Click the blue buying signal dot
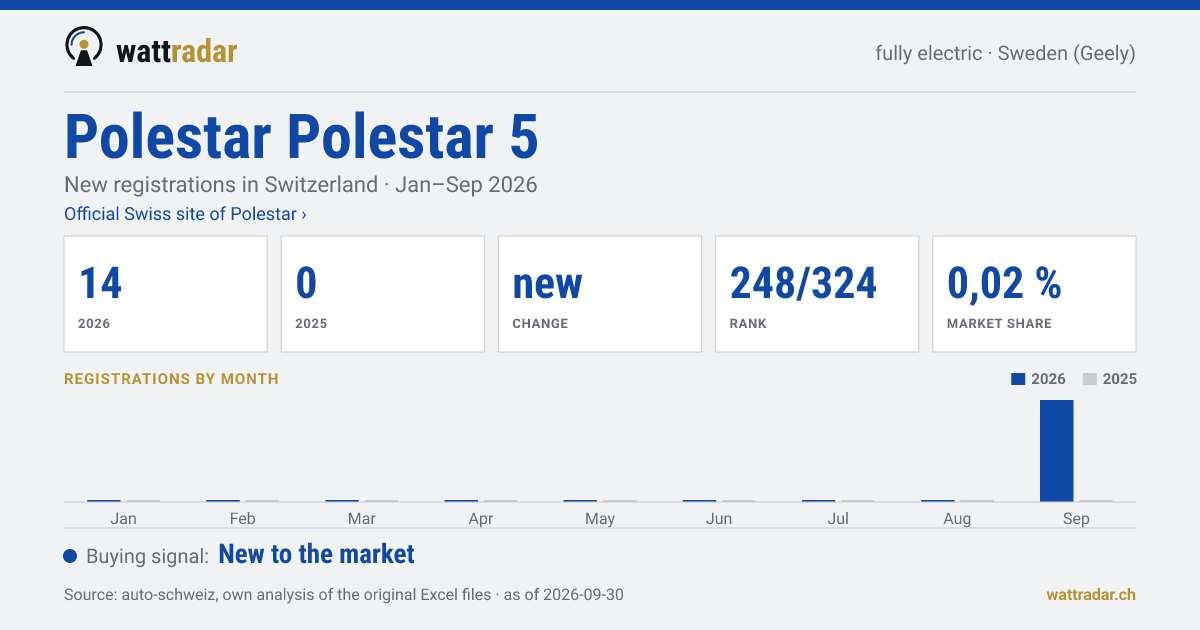This screenshot has width=1200, height=630. coord(70,556)
